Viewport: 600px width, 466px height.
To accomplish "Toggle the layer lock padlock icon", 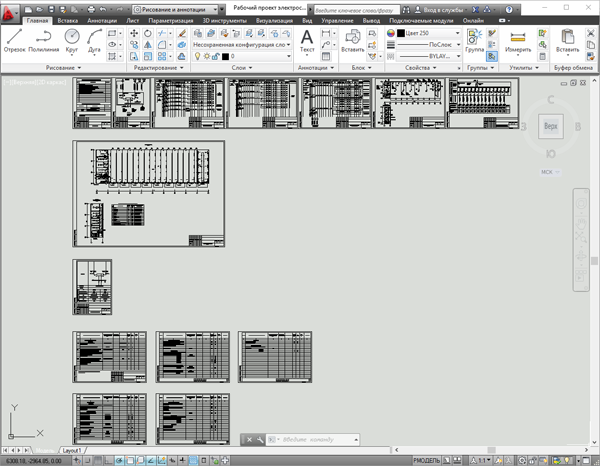I will click(x=215, y=57).
